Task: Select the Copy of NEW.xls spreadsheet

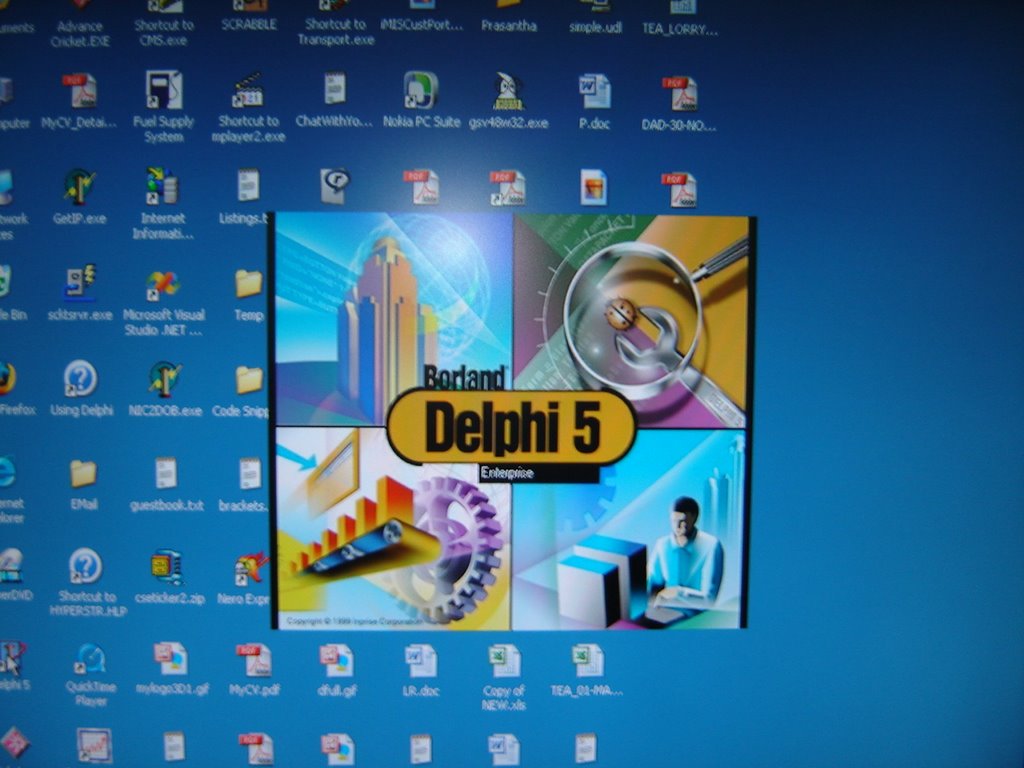Action: coord(504,661)
